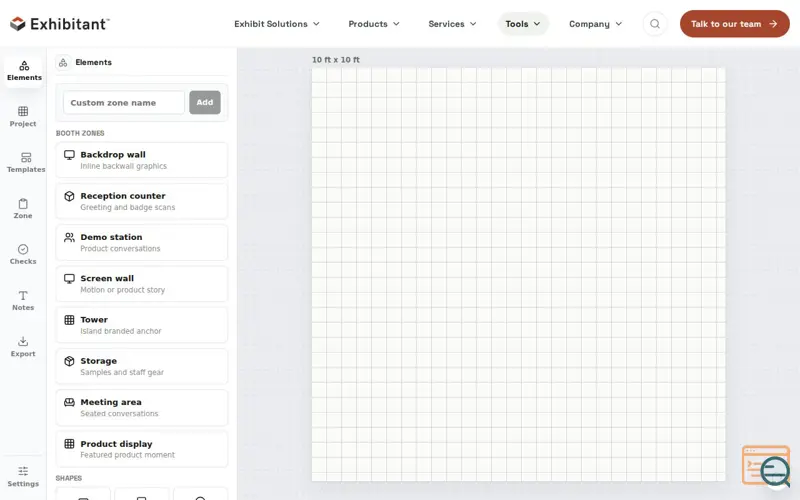This screenshot has height=500, width=800.
Task: Expand the Tools menu
Action: pyautogui.click(x=523, y=24)
